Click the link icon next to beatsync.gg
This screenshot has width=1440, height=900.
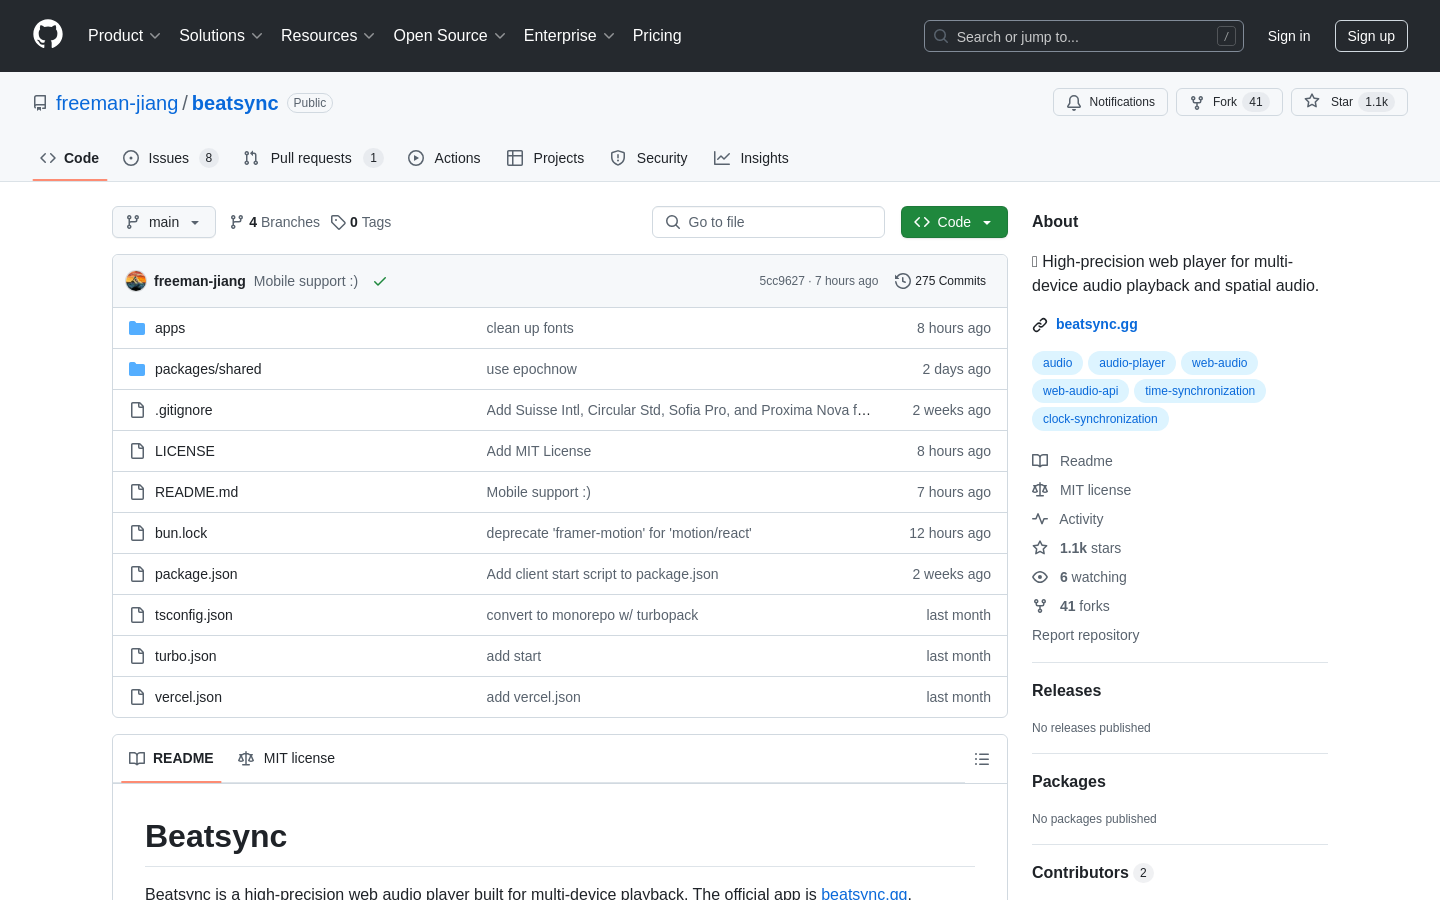(1040, 324)
